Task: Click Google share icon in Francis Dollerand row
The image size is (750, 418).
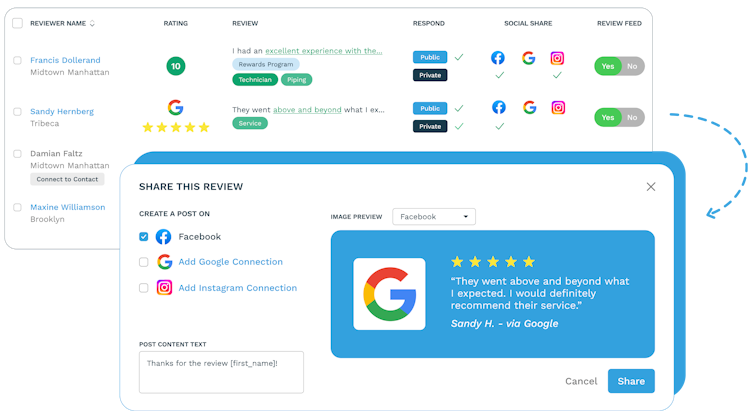Action: coord(528,58)
